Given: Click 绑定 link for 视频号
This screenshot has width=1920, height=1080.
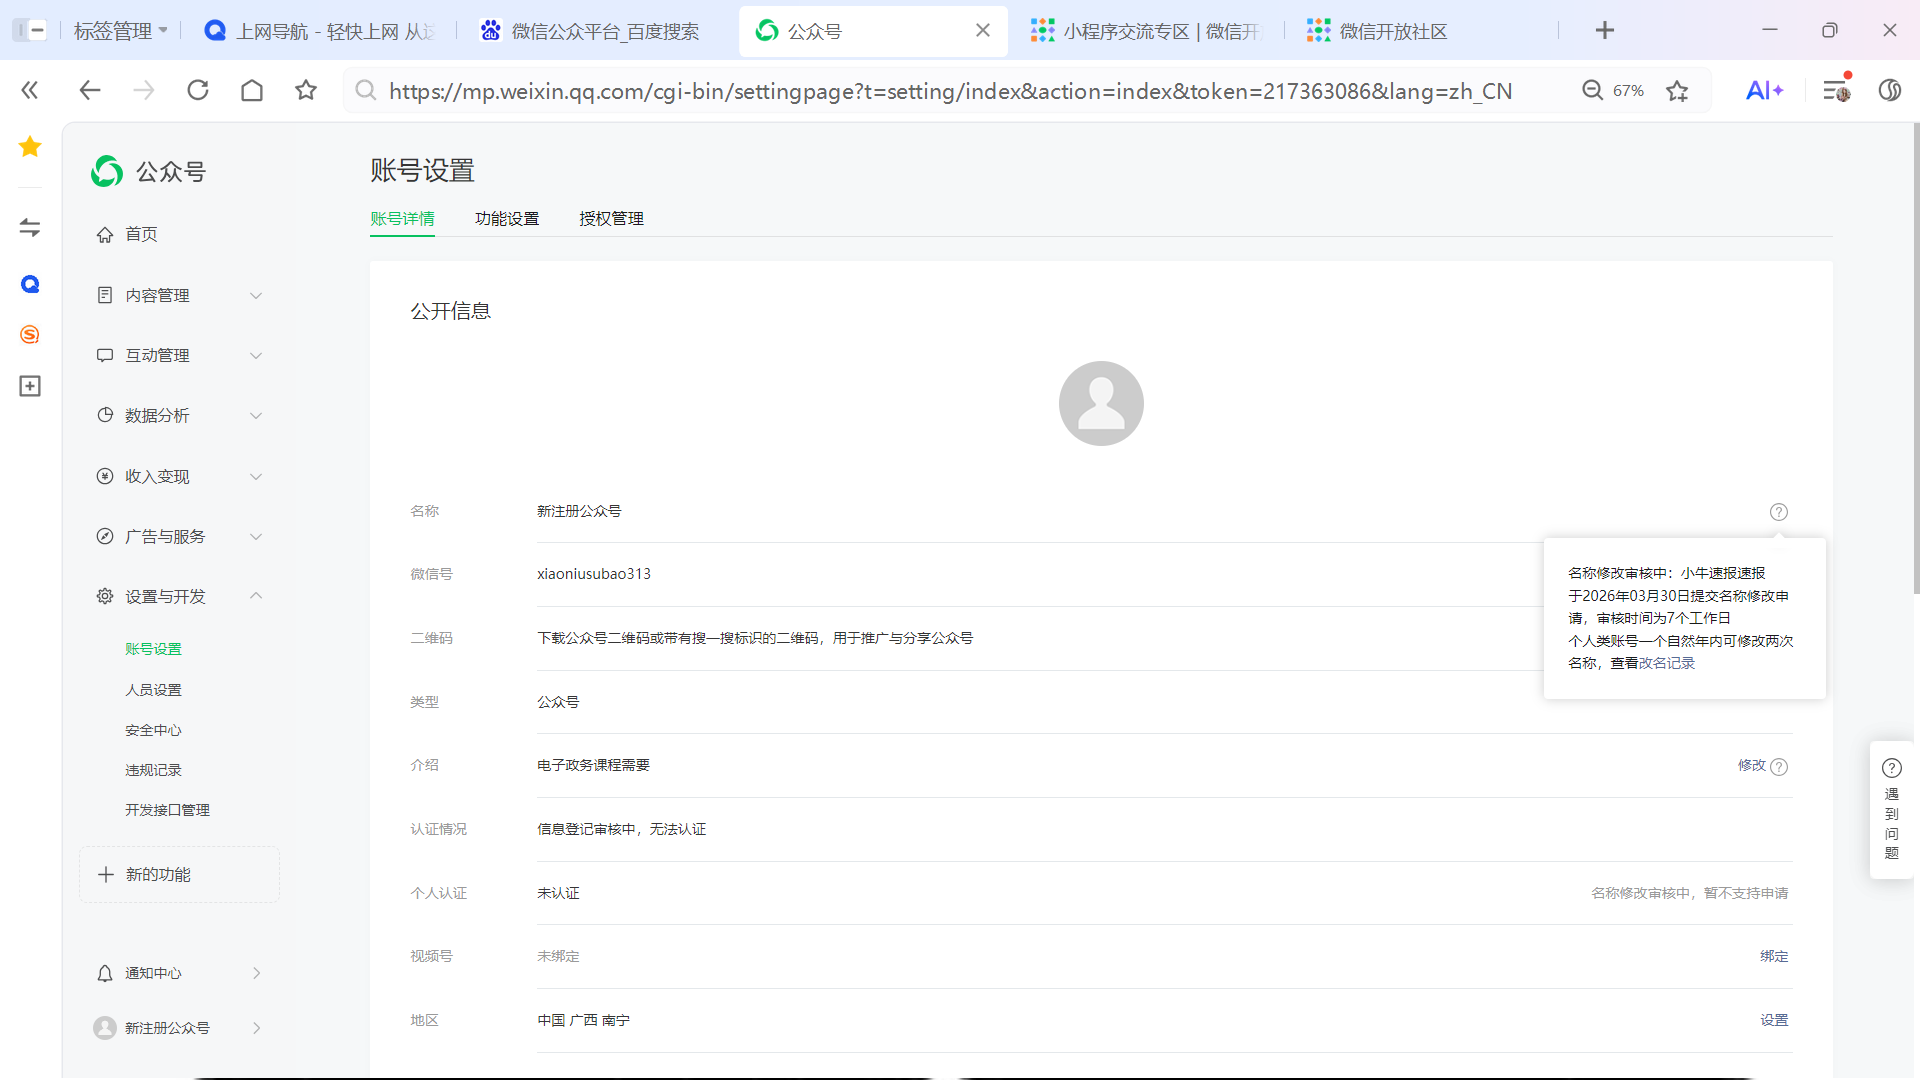Looking at the screenshot, I should 1774,957.
